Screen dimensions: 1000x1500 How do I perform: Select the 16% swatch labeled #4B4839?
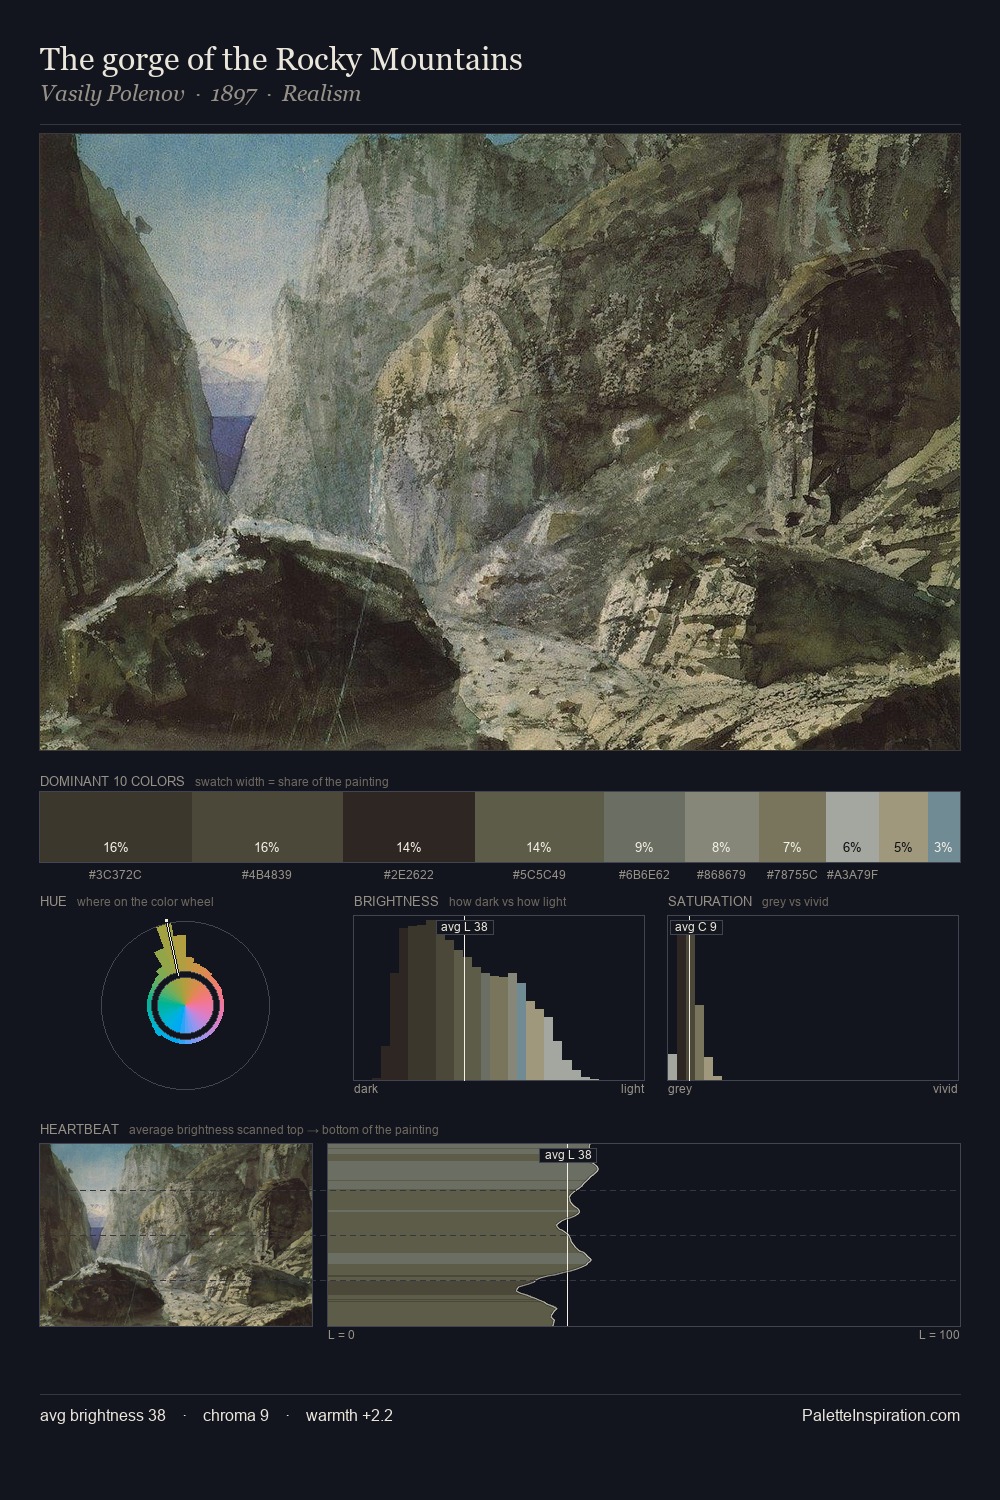(x=267, y=827)
